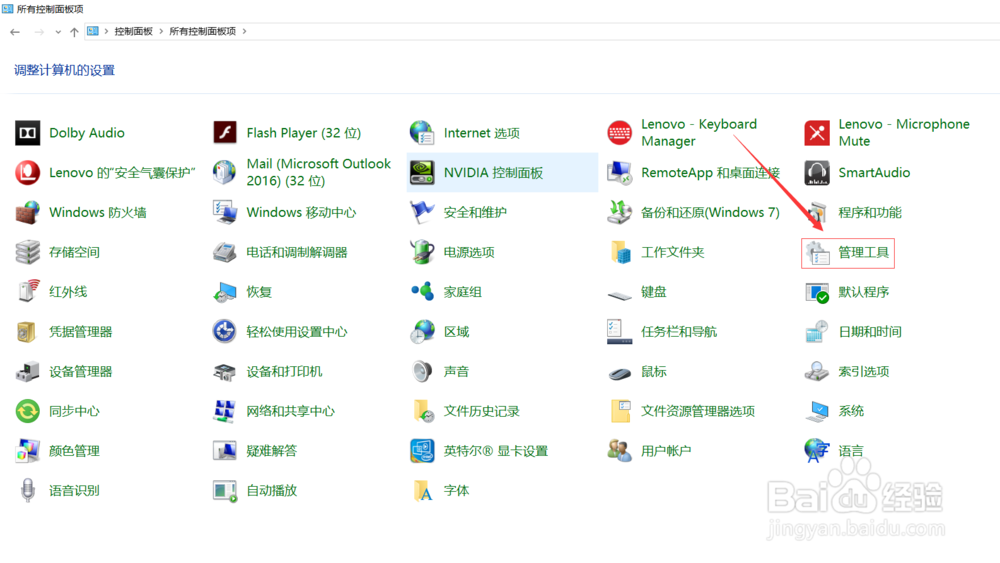Open the 设备和打印机 icon
The image size is (1000, 563).
(x=224, y=372)
